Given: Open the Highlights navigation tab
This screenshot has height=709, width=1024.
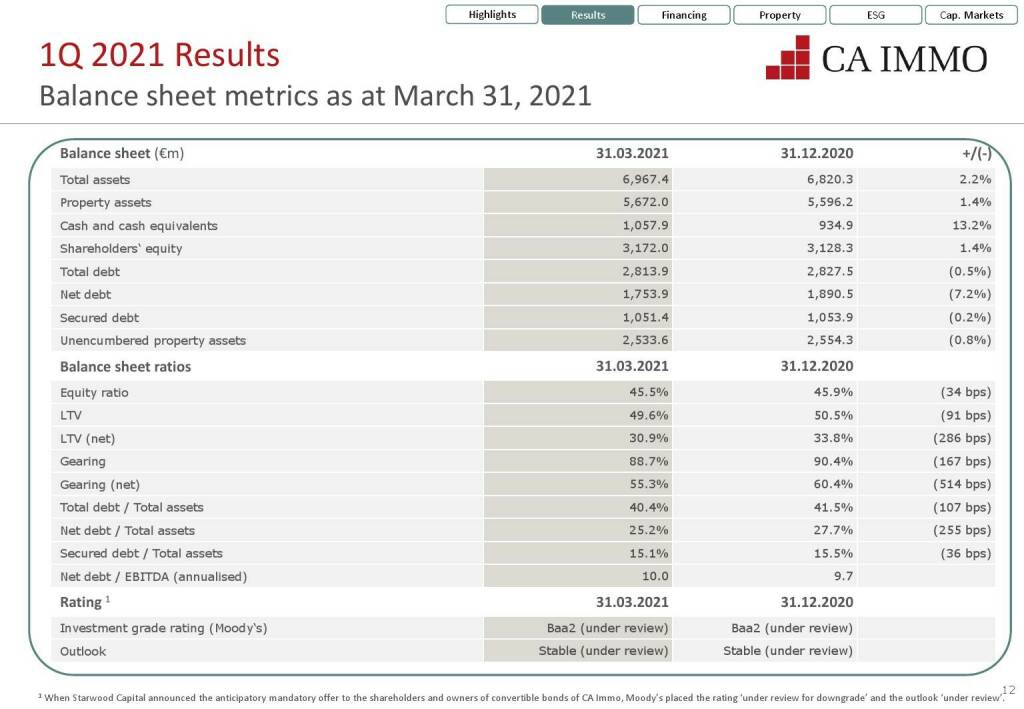Looking at the screenshot, I should [492, 15].
